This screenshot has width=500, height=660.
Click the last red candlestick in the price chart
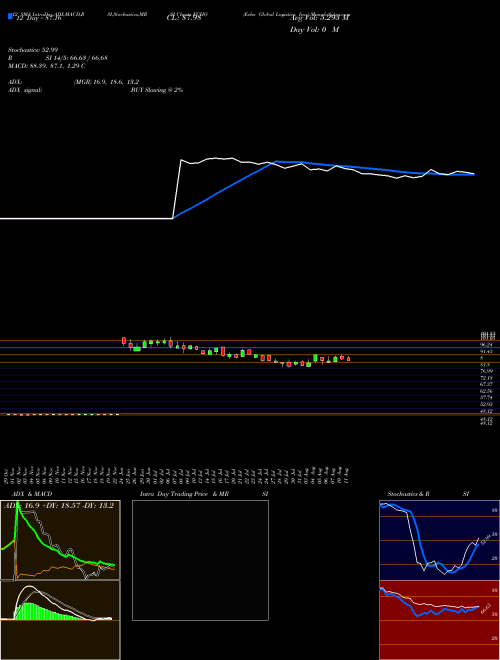[x=348, y=359]
